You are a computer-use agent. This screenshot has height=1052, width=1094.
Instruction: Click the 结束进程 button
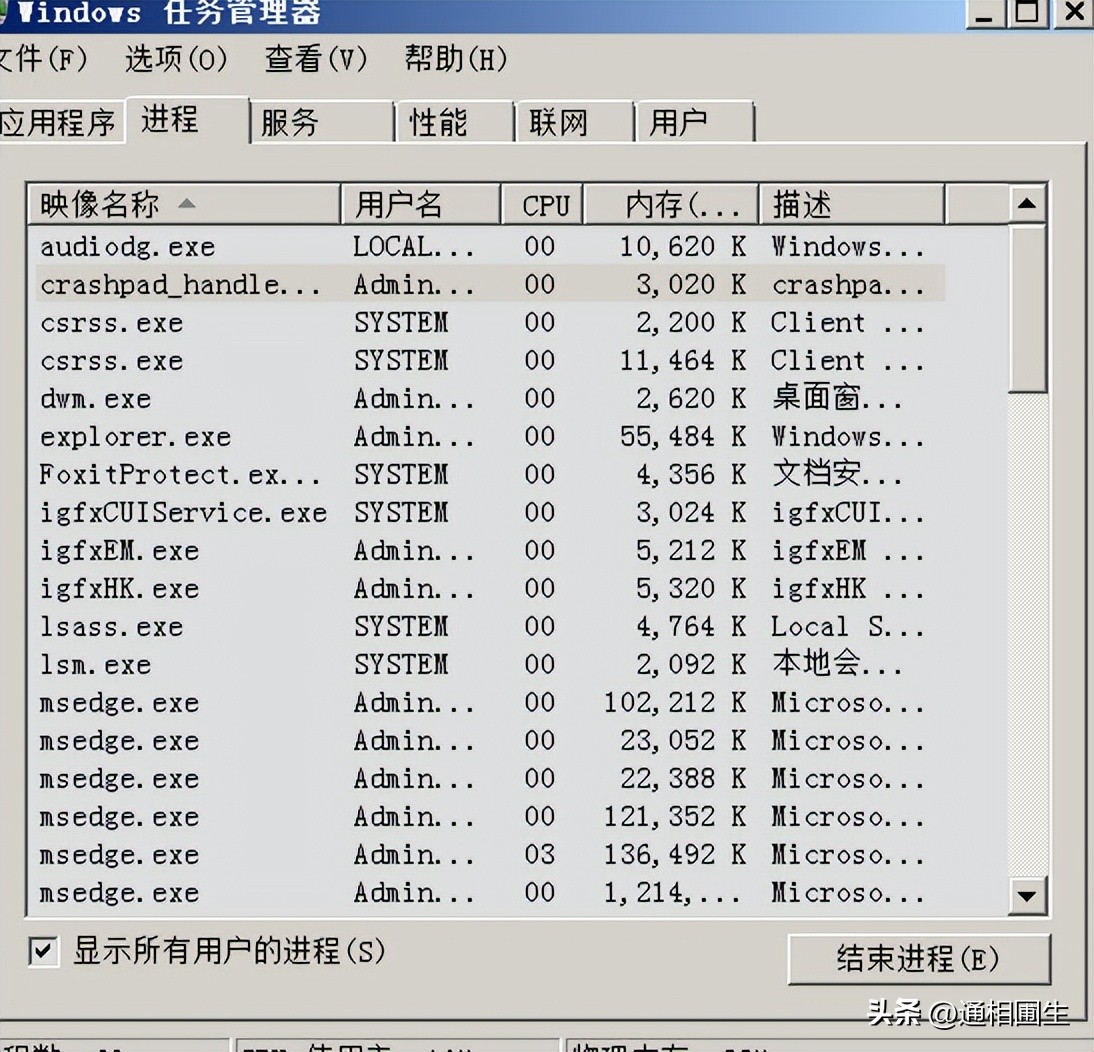point(917,958)
